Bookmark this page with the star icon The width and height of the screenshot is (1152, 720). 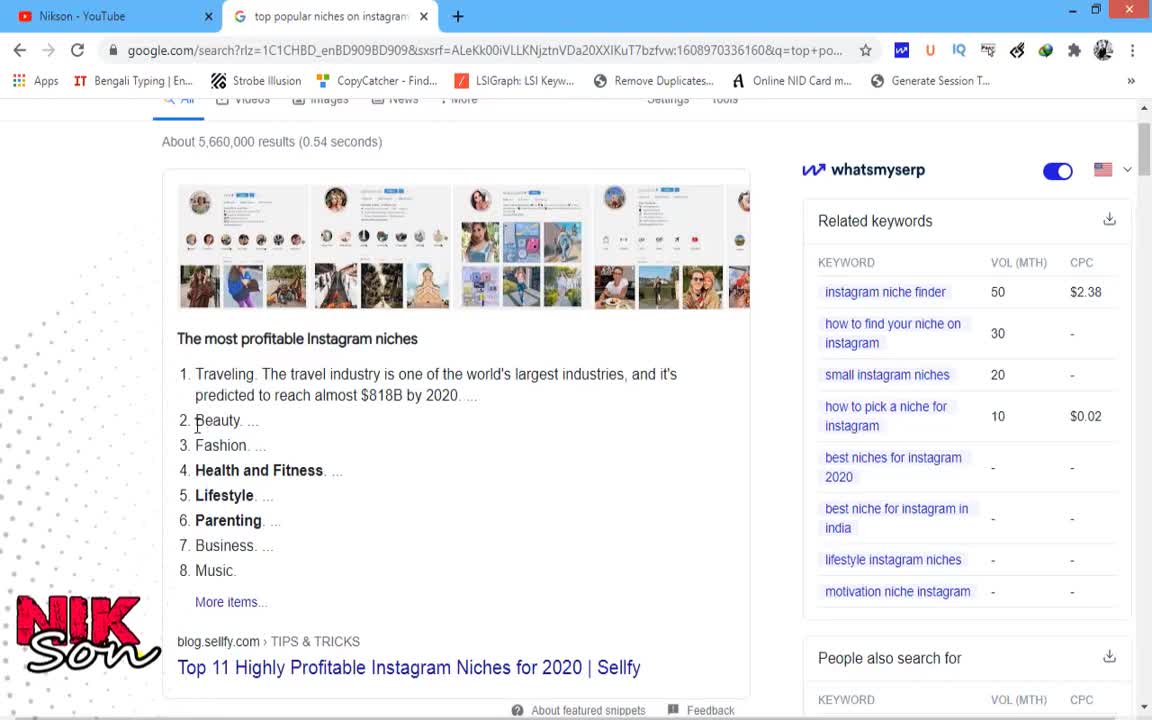[x=865, y=50]
